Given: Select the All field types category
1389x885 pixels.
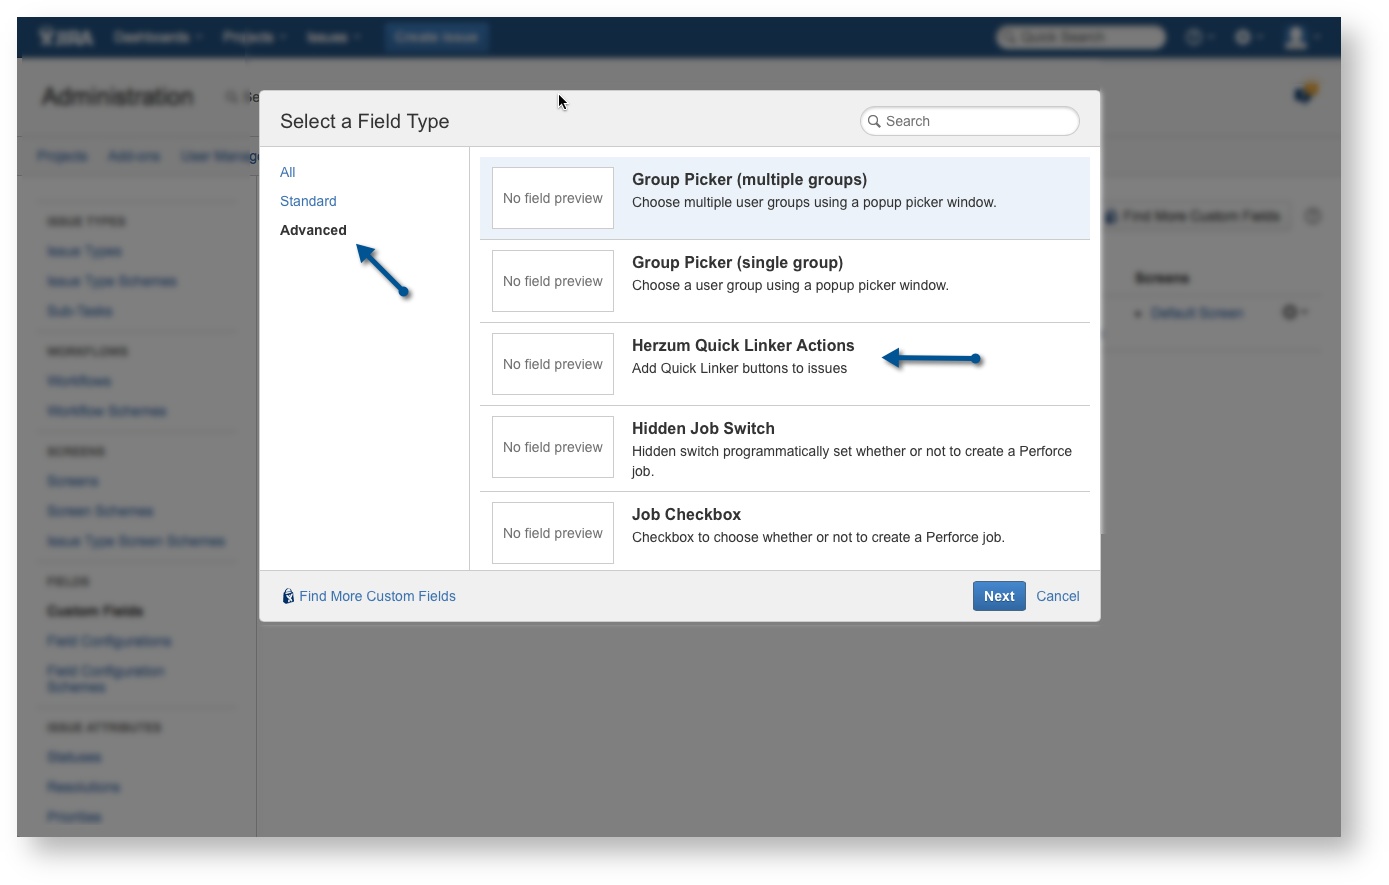Looking at the screenshot, I should 287,172.
